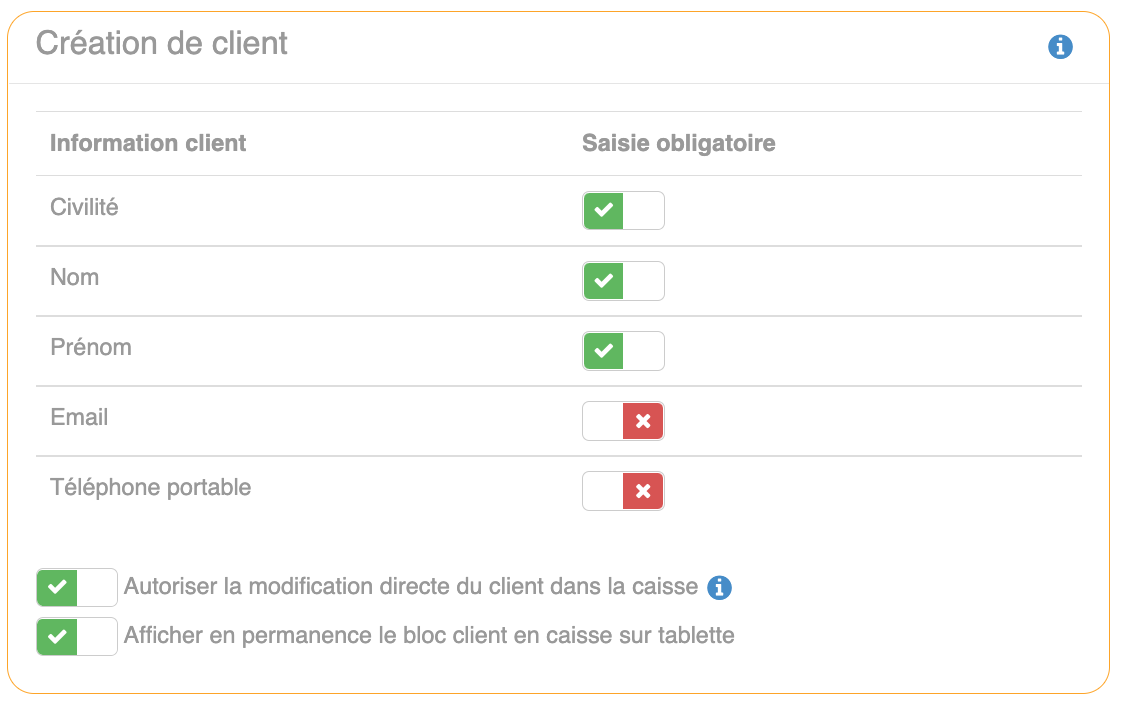Click the red X in the Email row
Screen dimensions: 1126x706
click(x=643, y=421)
